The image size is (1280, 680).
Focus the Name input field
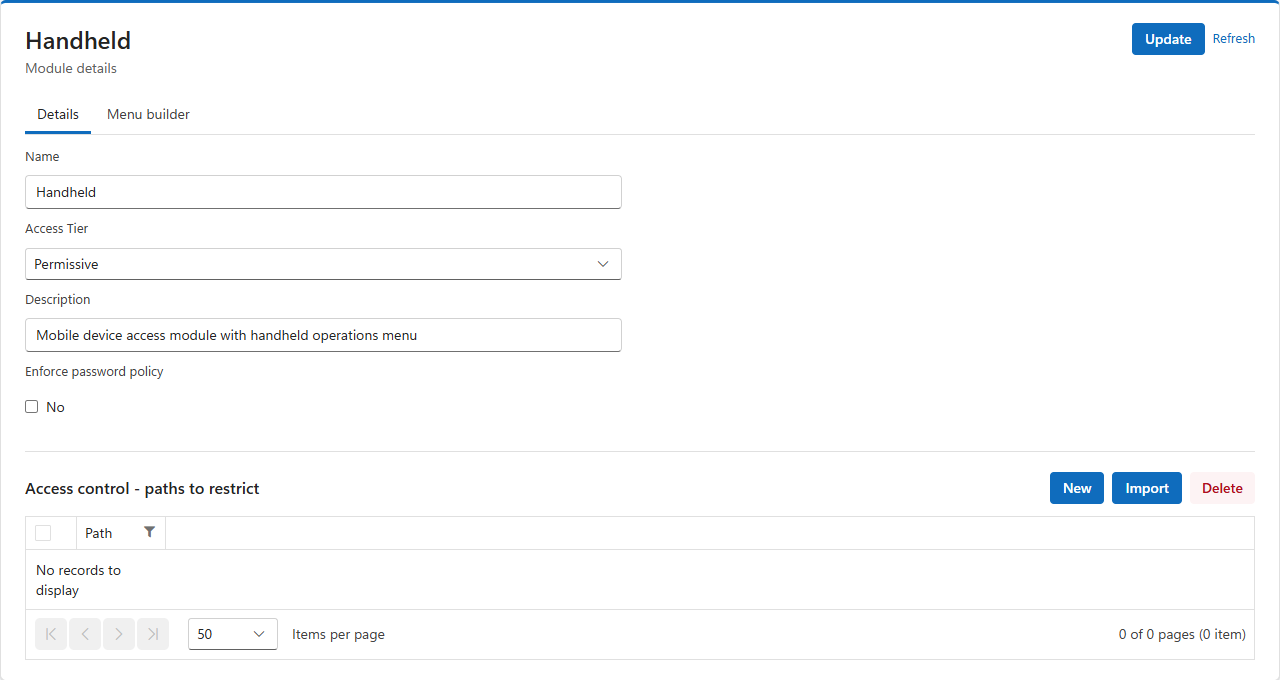click(323, 192)
